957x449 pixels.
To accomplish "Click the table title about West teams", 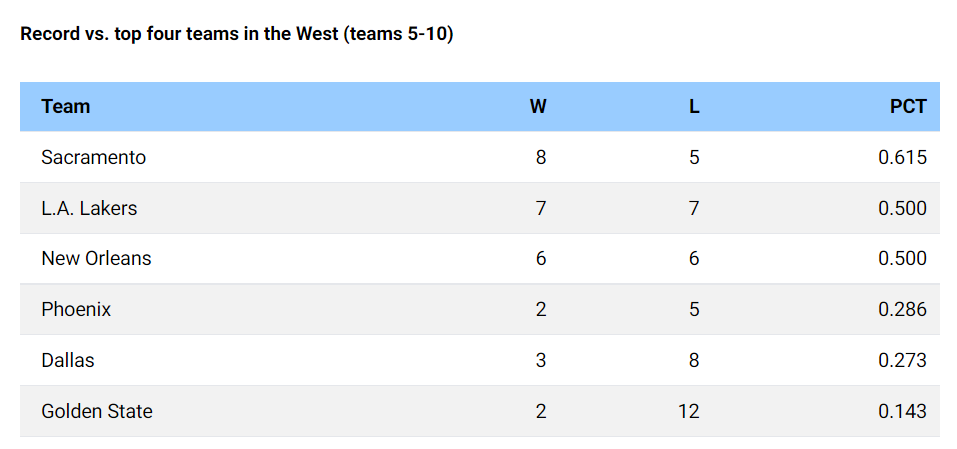I will click(x=237, y=34).
